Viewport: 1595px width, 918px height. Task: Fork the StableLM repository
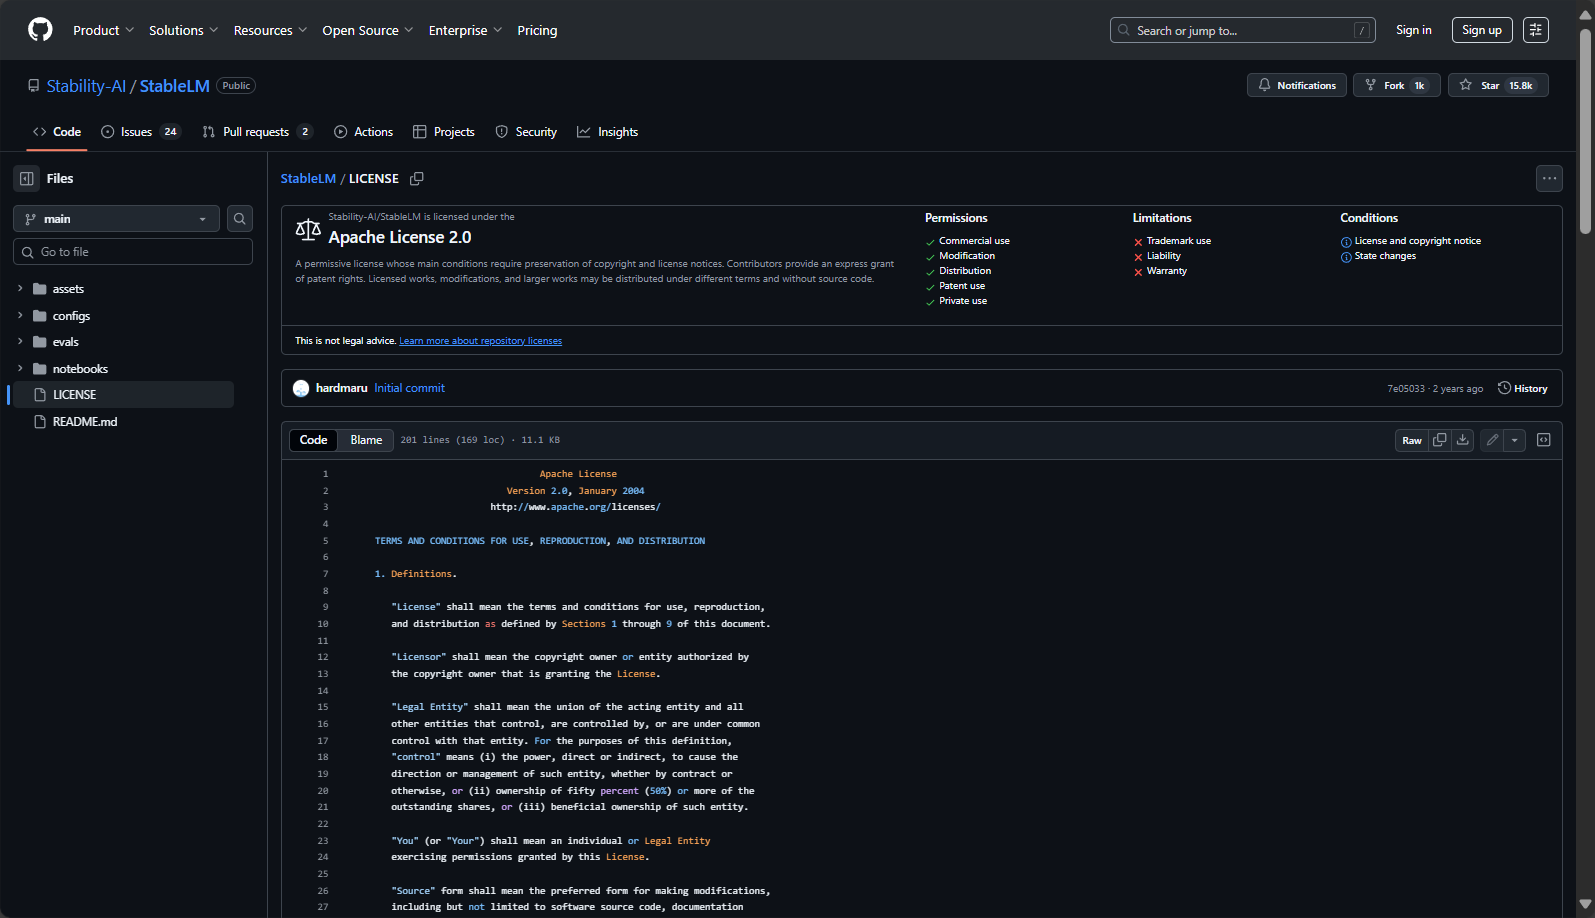coord(1397,85)
